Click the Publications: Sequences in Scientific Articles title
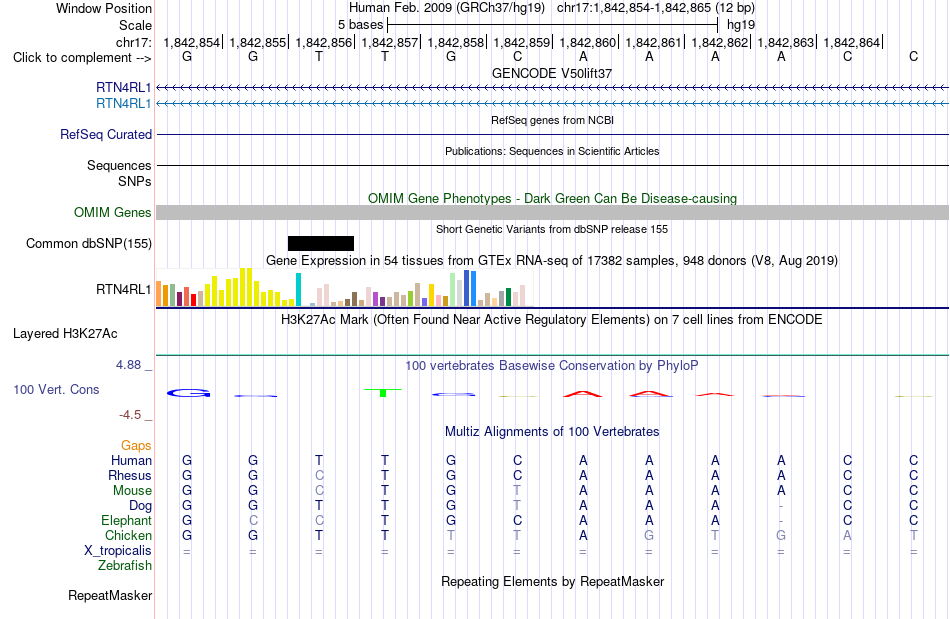The image size is (950, 619). click(552, 151)
